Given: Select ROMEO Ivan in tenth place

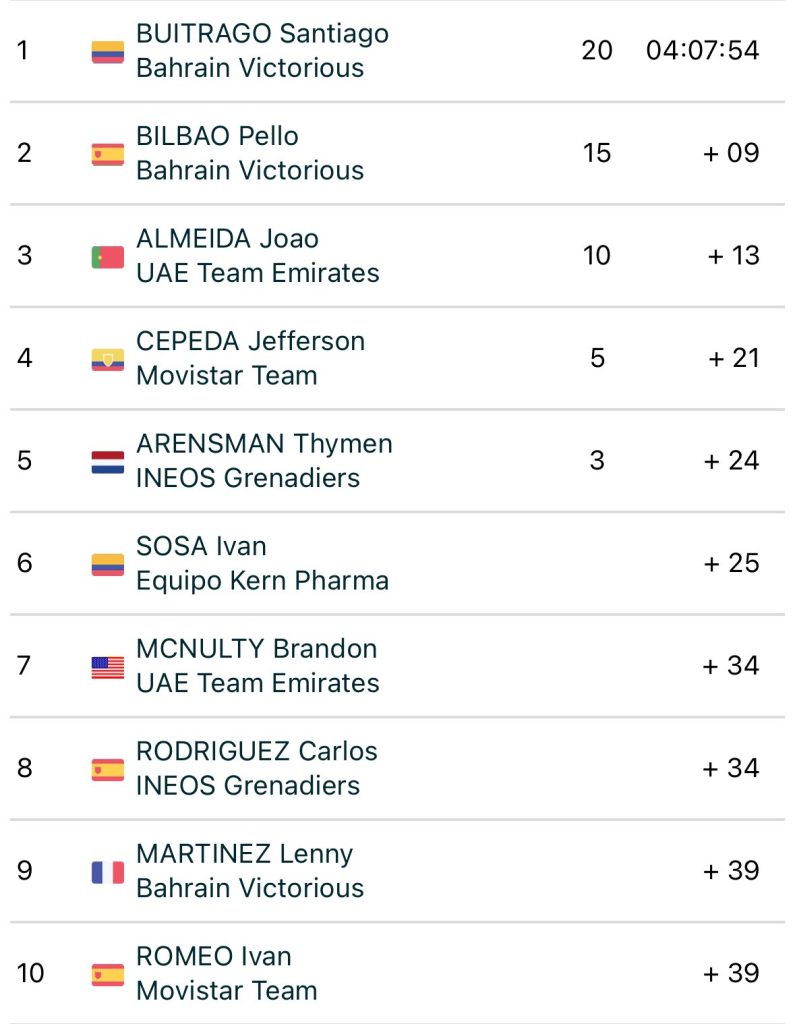Looking at the screenshot, I should tap(213, 956).
